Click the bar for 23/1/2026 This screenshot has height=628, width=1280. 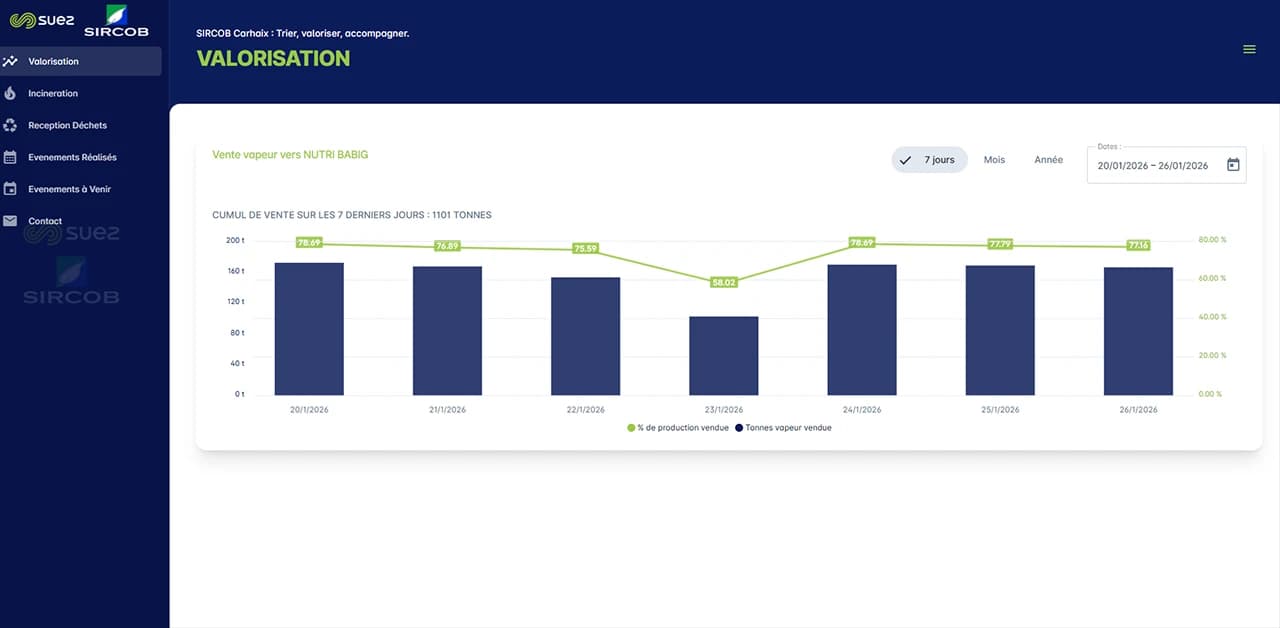(723, 355)
